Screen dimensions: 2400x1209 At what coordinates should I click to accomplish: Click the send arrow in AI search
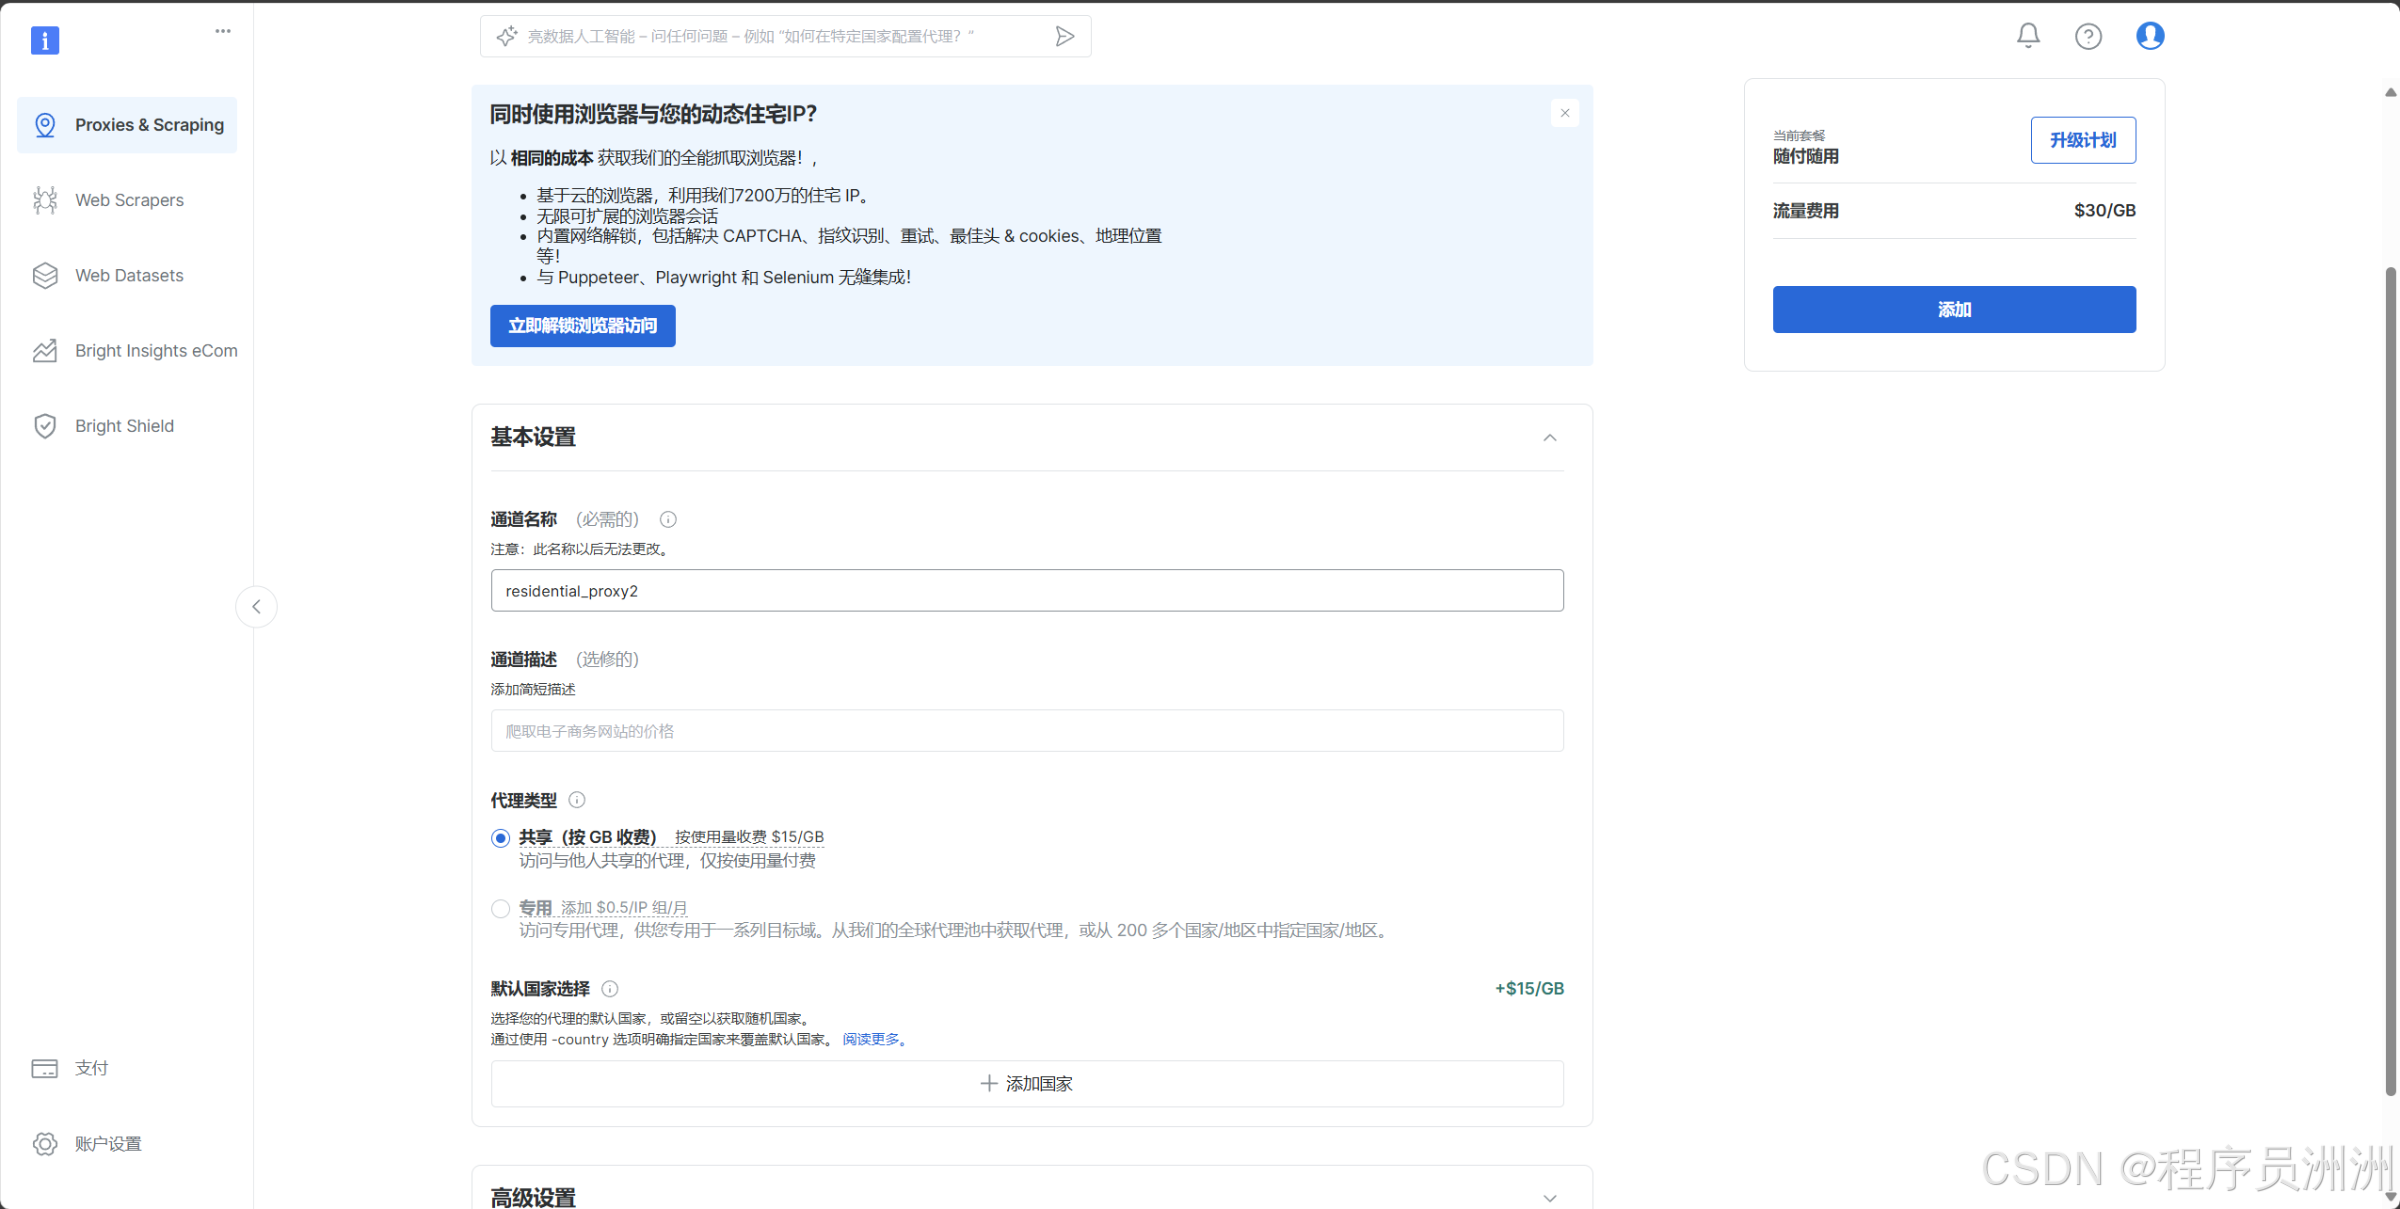coord(1064,36)
